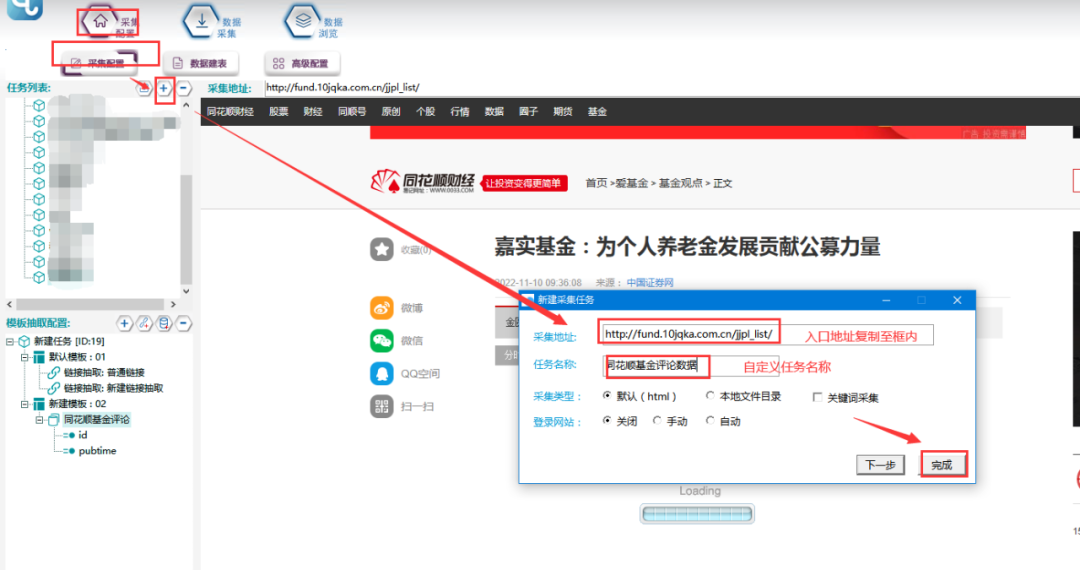The image size is (1080, 570).
Task: Focus 采集地址 field in dialog
Action: 767,335
